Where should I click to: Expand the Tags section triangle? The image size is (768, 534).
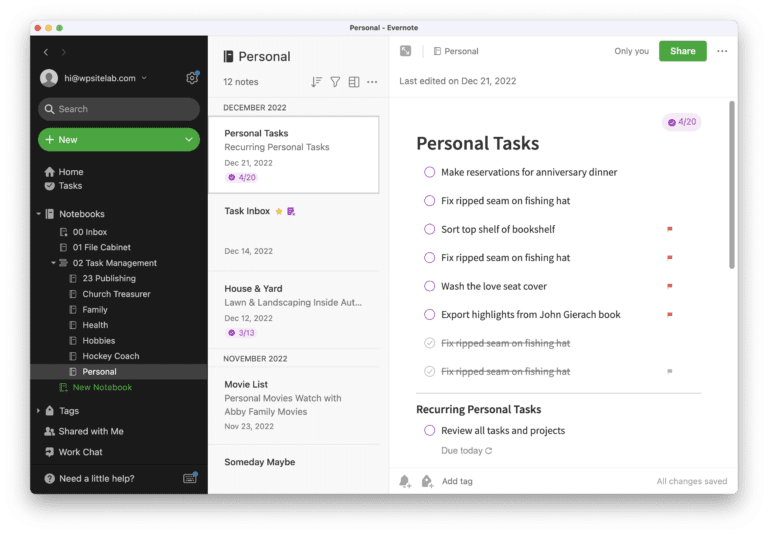pos(38,411)
